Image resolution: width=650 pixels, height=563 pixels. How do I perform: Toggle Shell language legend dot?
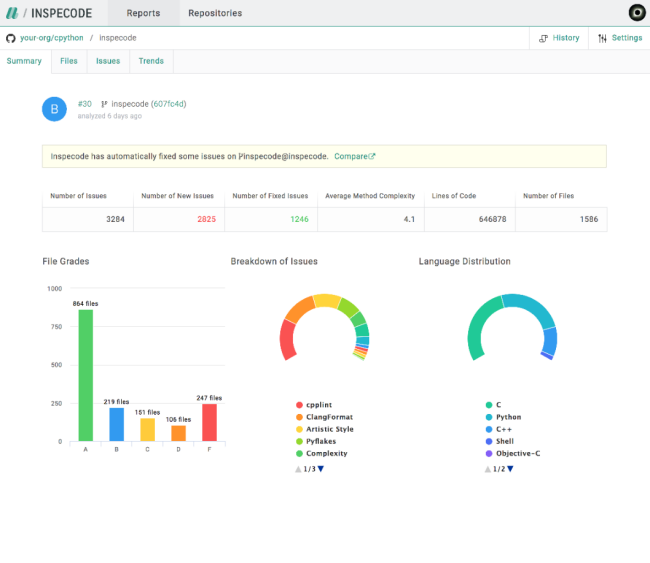click(489, 442)
